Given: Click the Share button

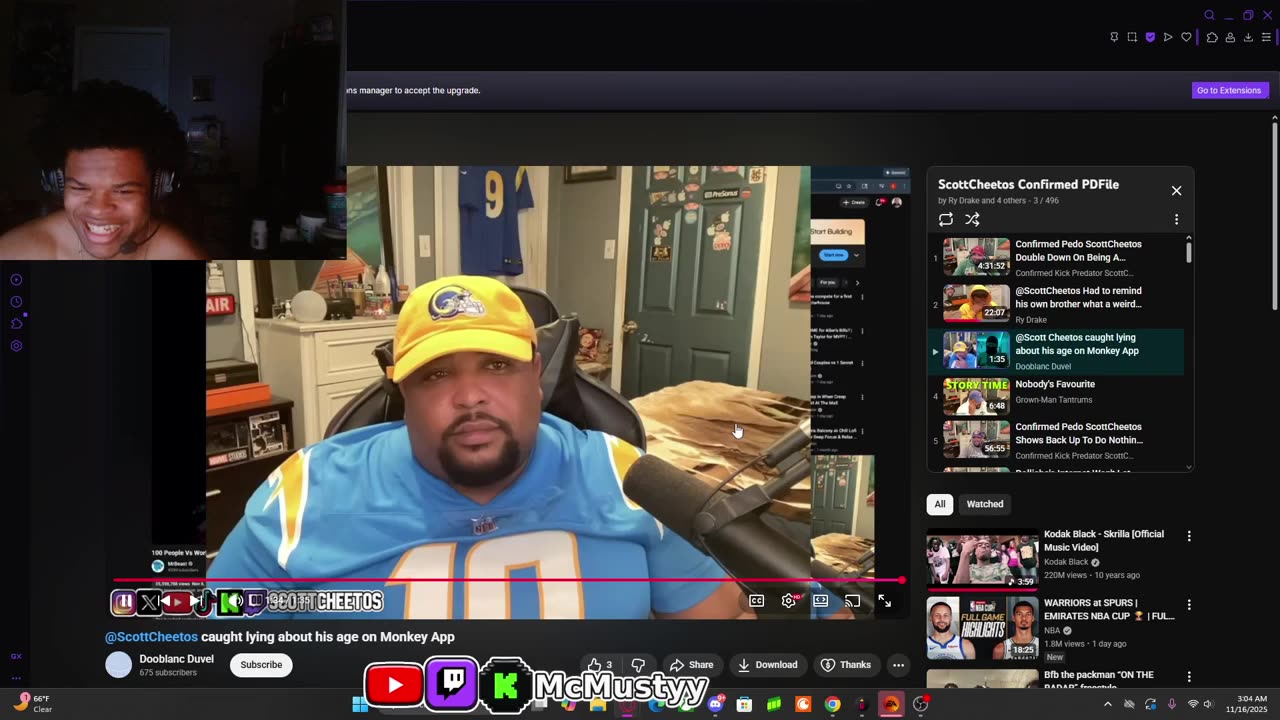Looking at the screenshot, I should pos(691,665).
